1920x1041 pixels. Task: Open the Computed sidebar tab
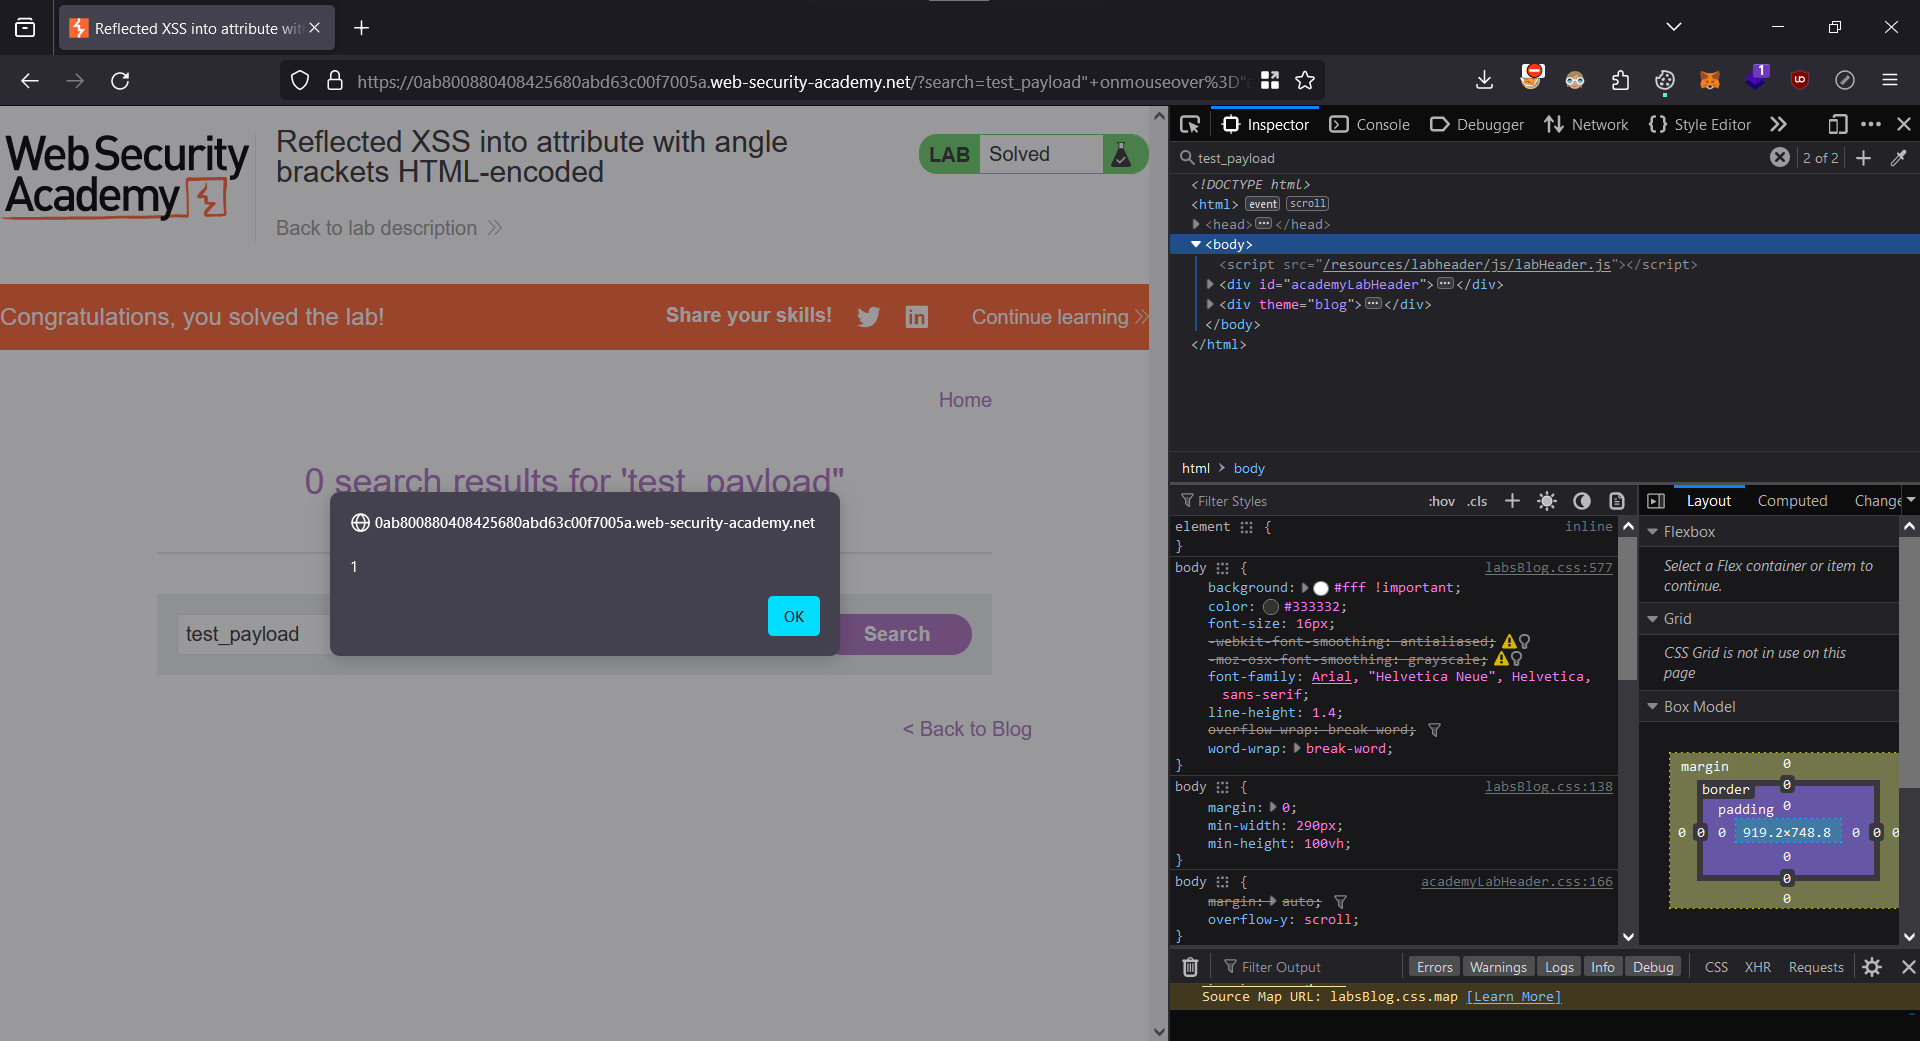1792,501
